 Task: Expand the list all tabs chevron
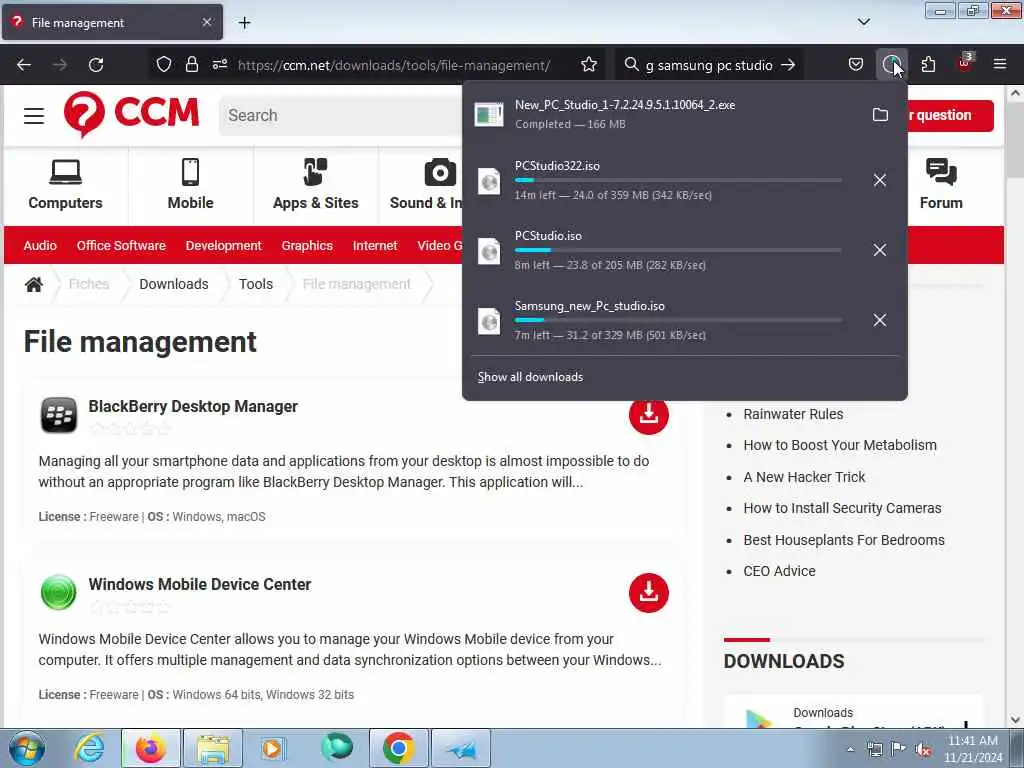[x=863, y=22]
